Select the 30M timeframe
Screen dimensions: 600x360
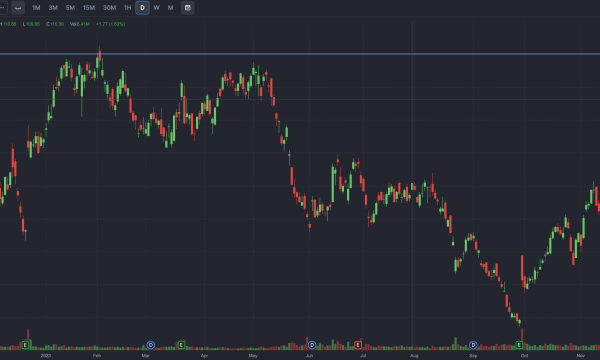click(109, 8)
